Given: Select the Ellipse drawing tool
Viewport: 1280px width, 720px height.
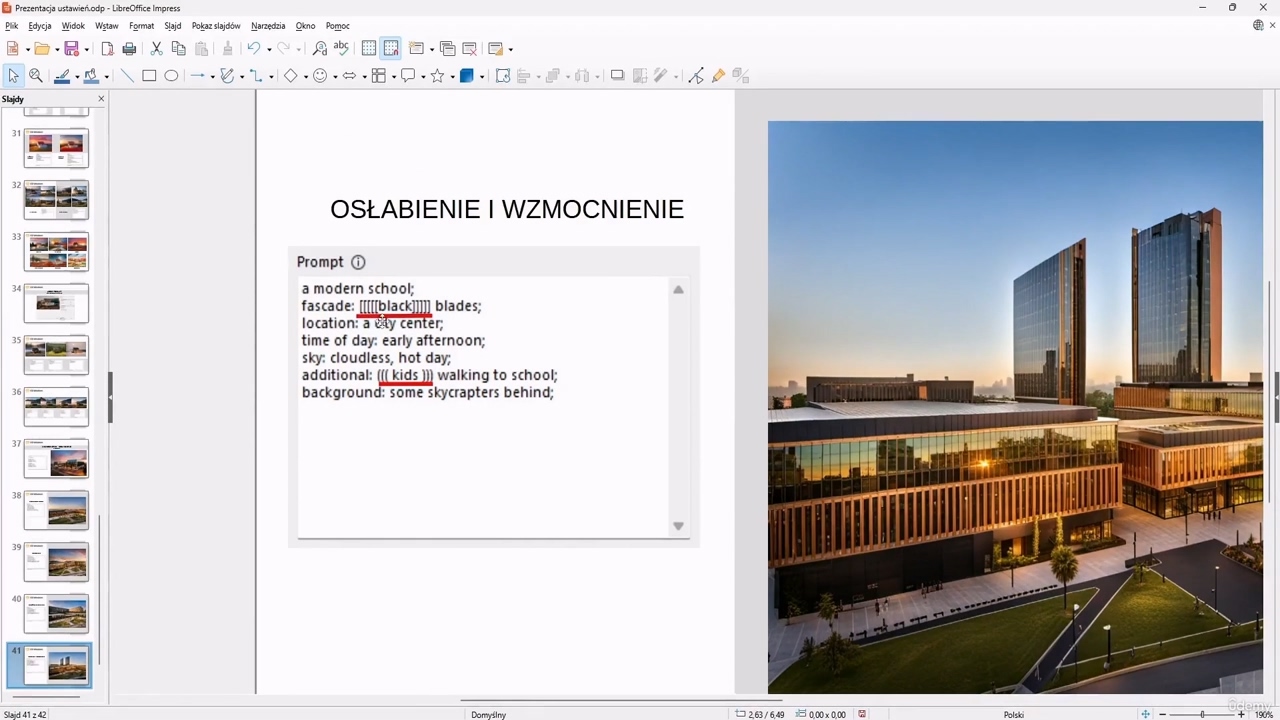Looking at the screenshot, I should click(171, 76).
